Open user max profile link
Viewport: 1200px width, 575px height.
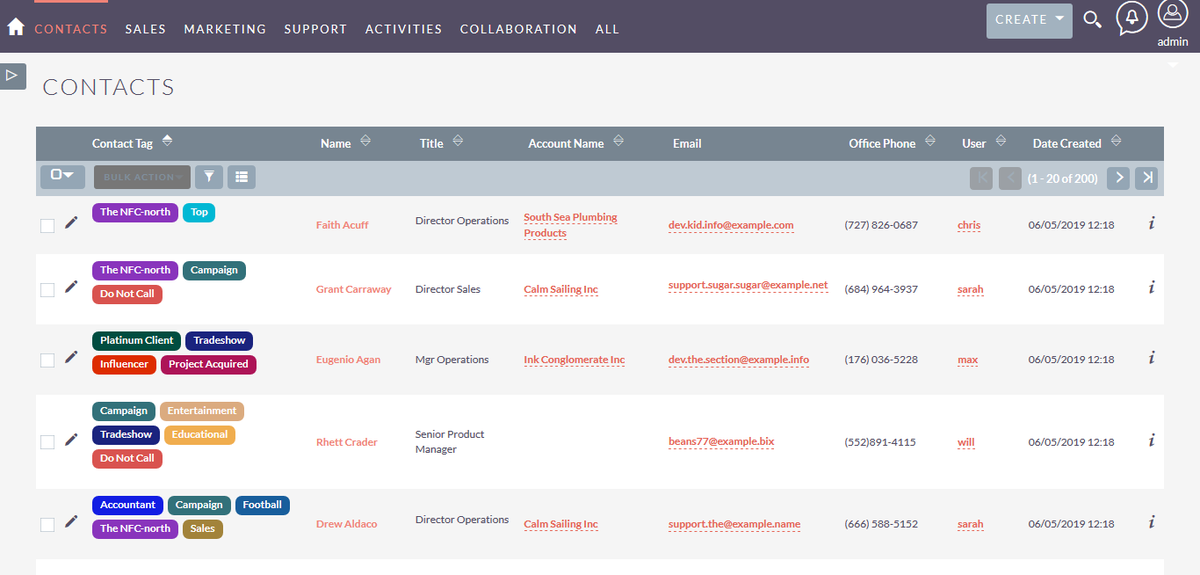point(967,359)
